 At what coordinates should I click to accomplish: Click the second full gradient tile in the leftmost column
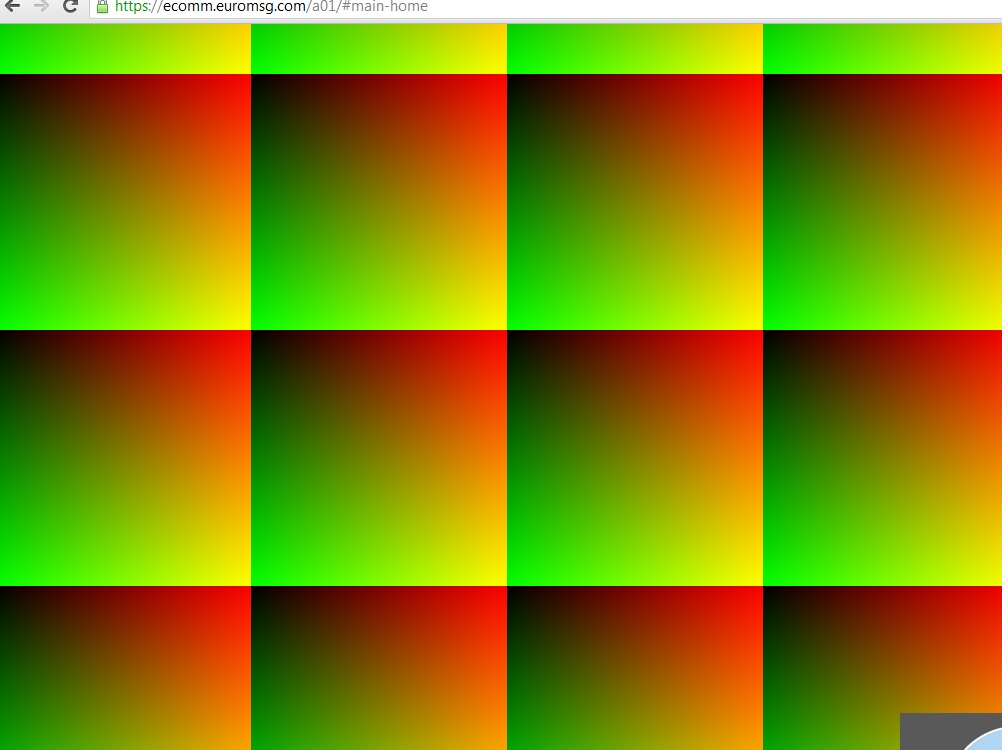coord(125,458)
